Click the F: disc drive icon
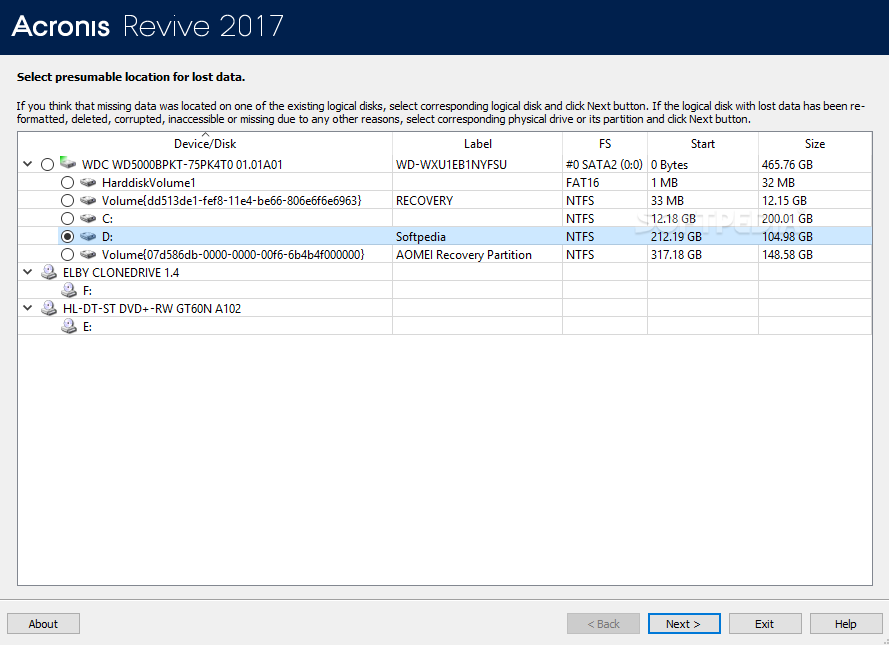Viewport: 889px width, 645px height. 68,291
